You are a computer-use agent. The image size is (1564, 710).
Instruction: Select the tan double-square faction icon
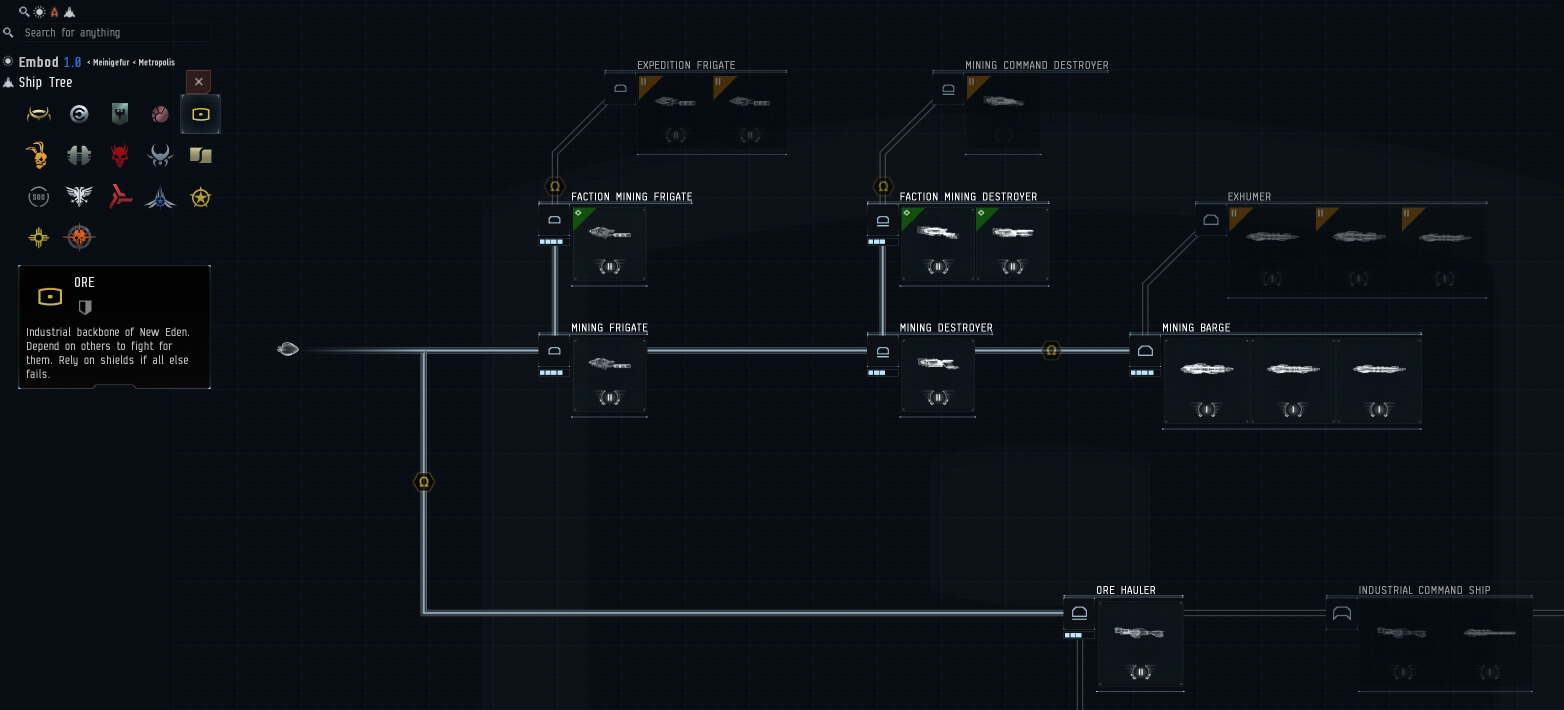coord(201,155)
